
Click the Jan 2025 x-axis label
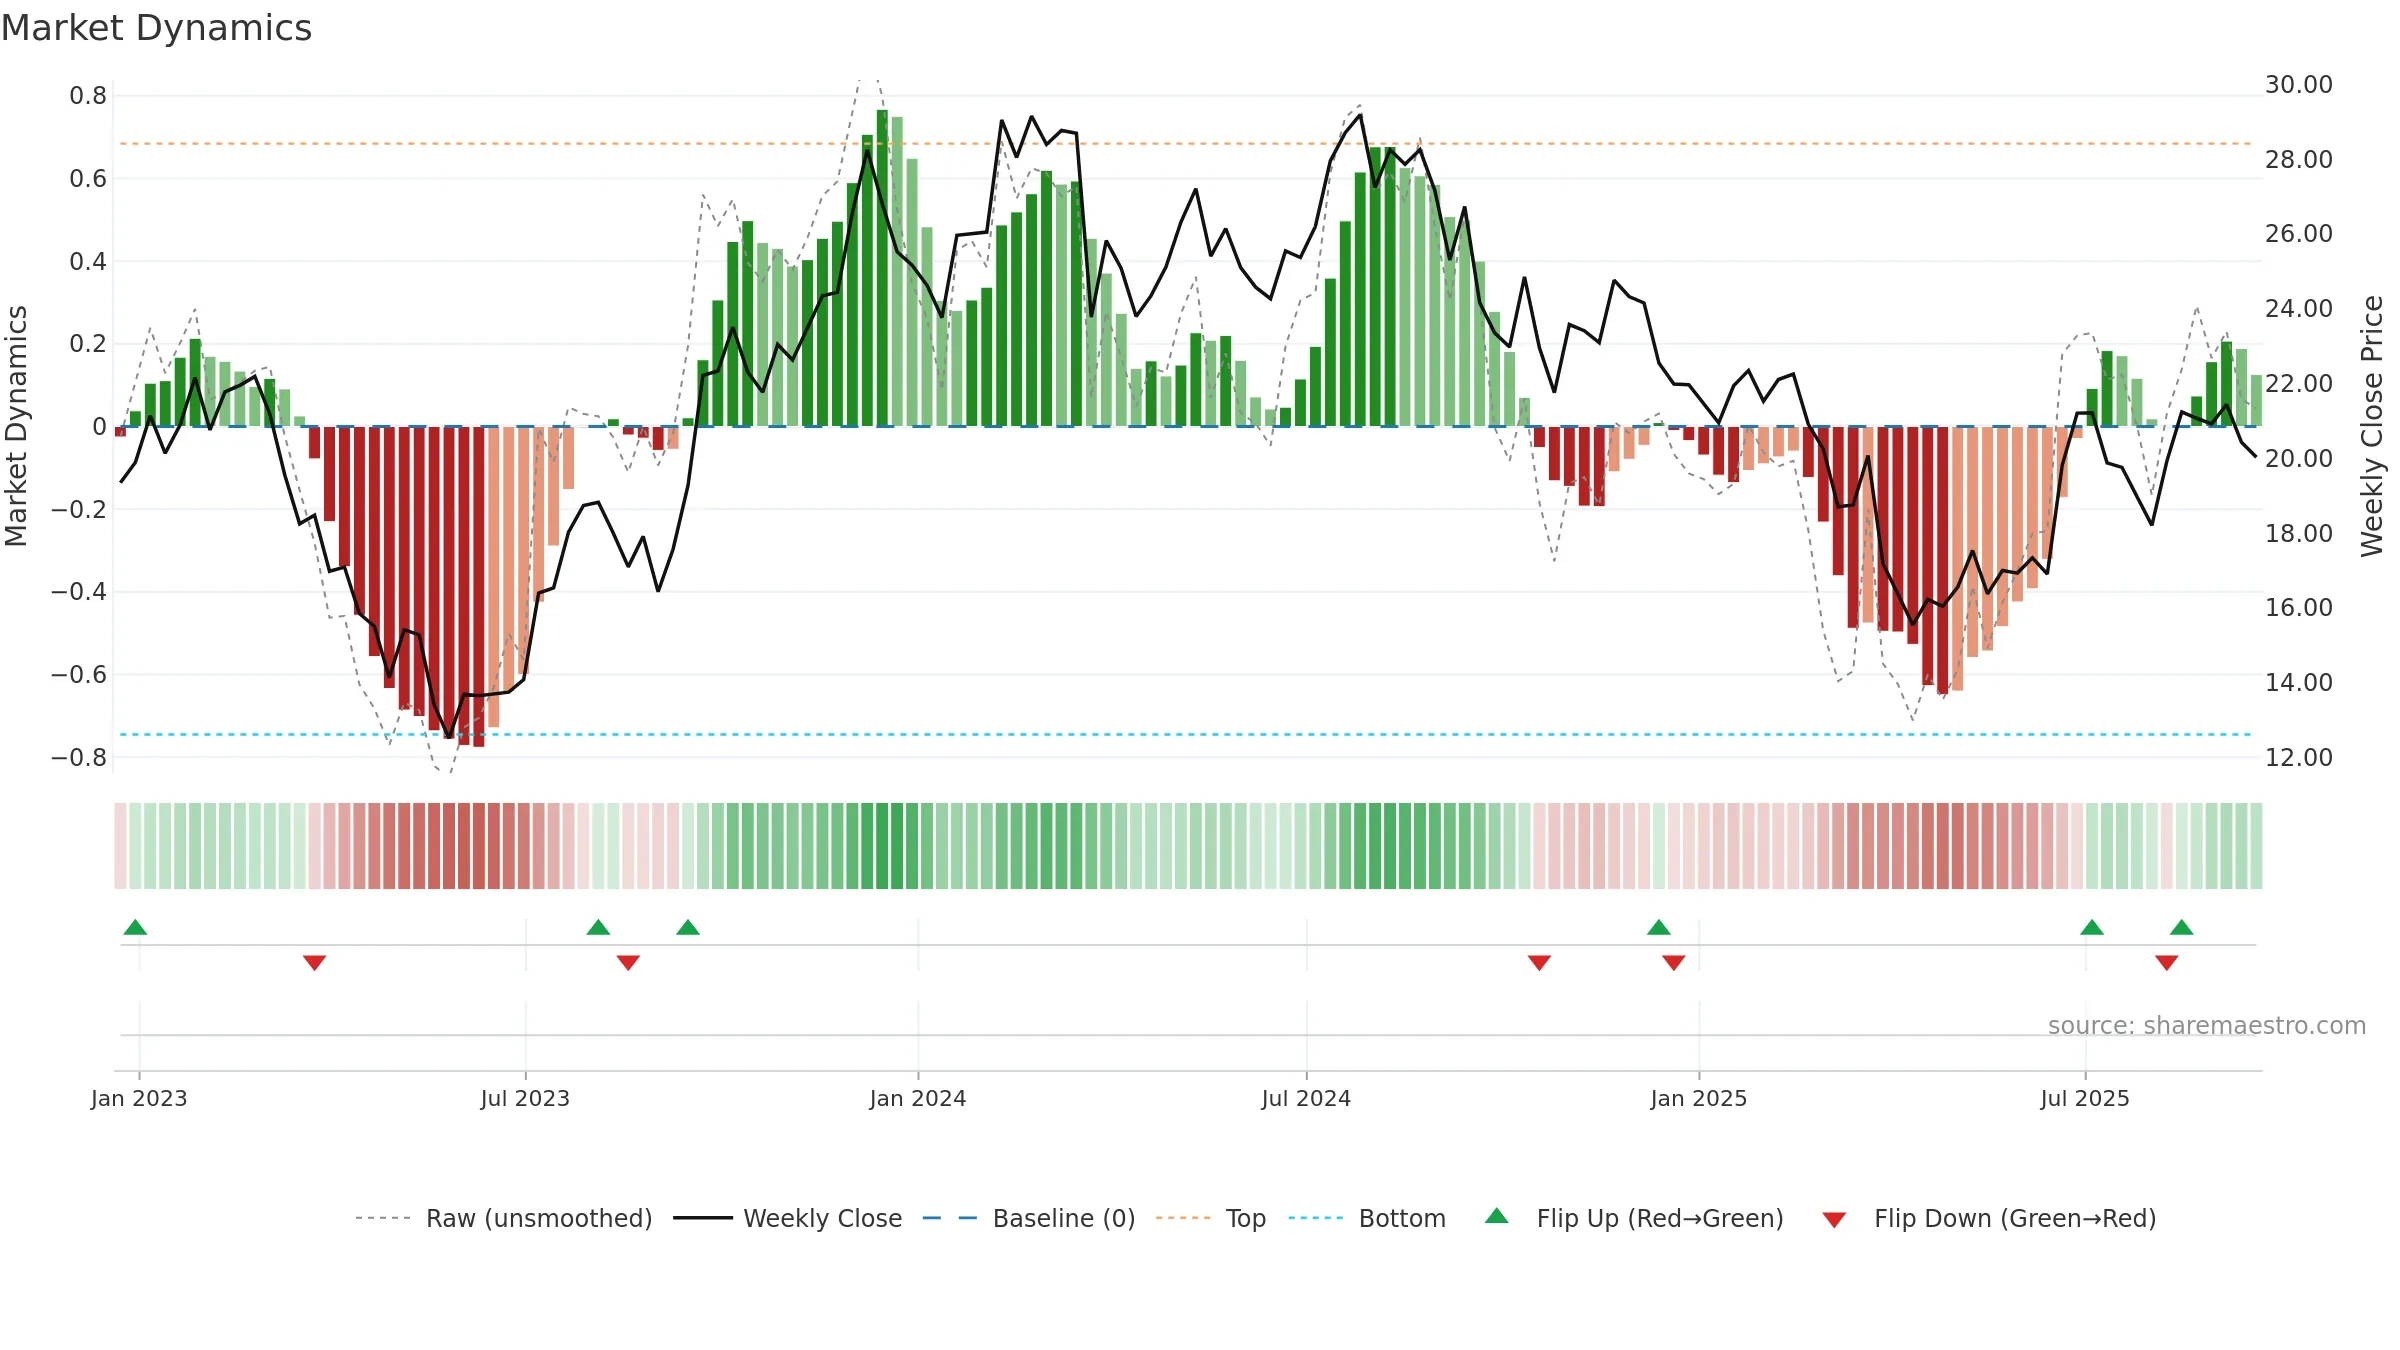click(1699, 1099)
